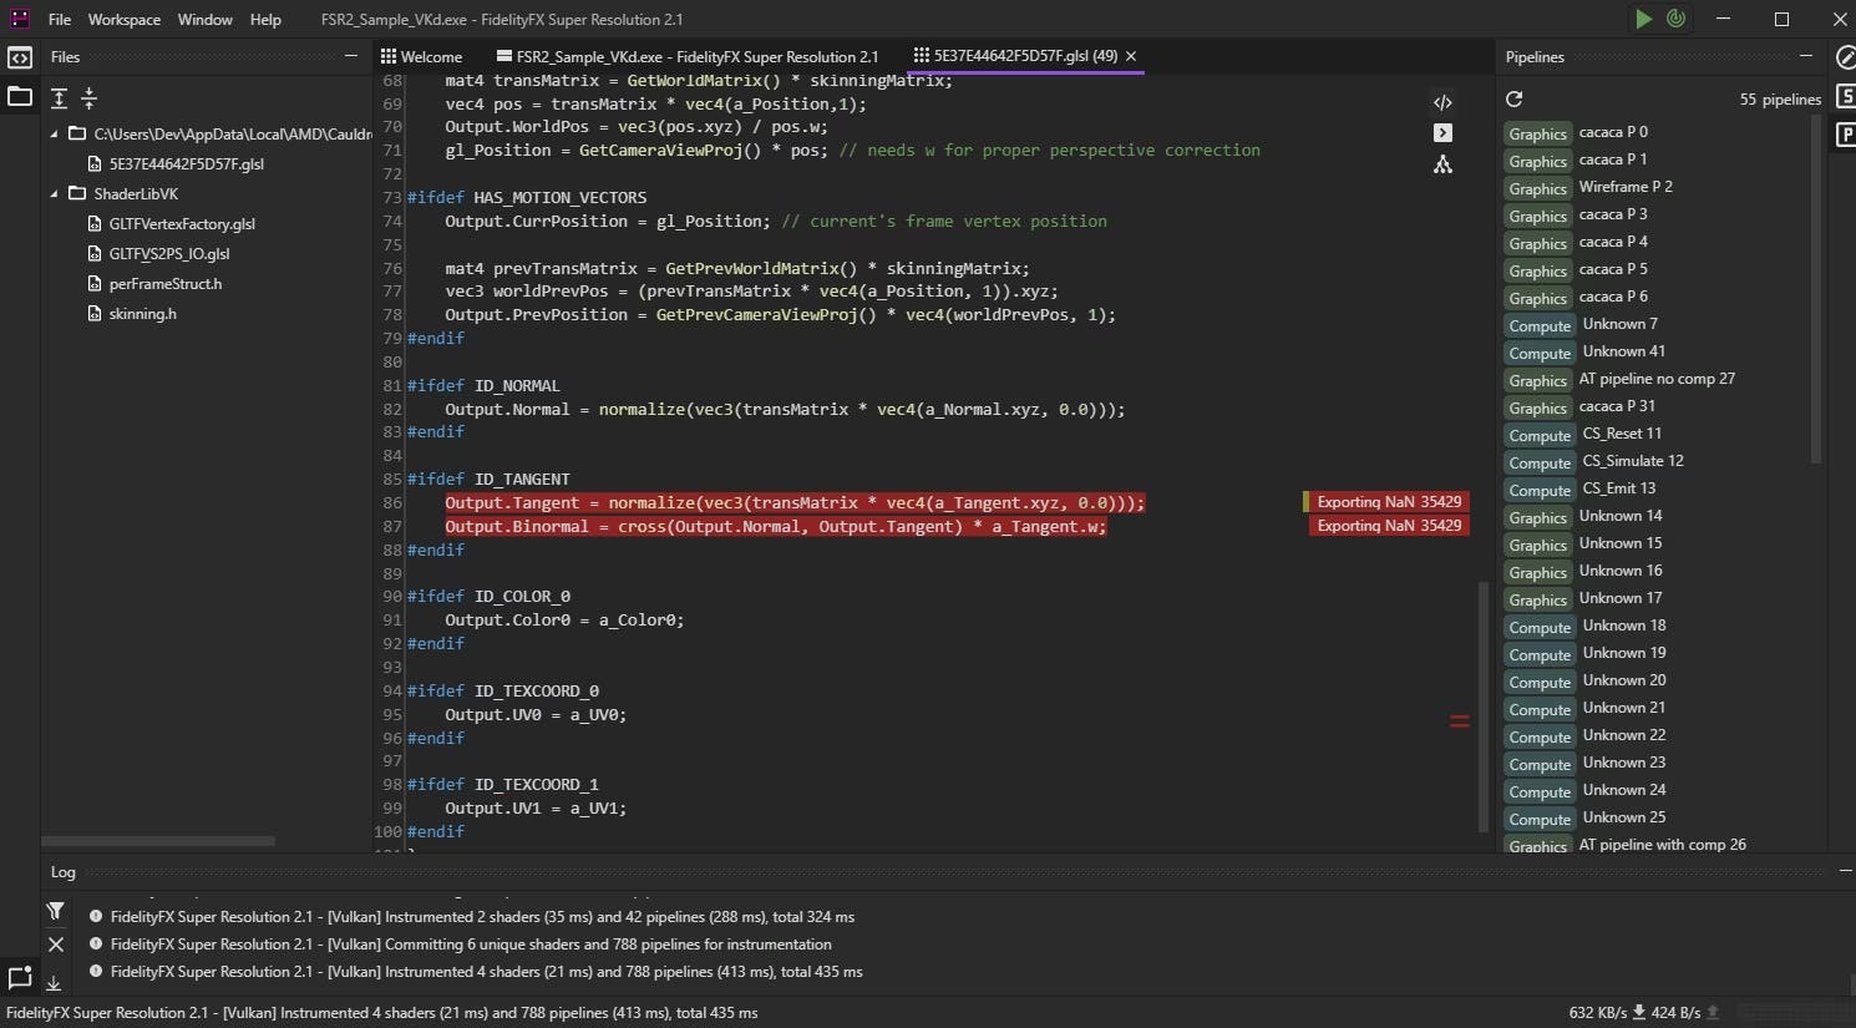
Task: Click the editor terminal arrow icon
Action: point(1442,133)
